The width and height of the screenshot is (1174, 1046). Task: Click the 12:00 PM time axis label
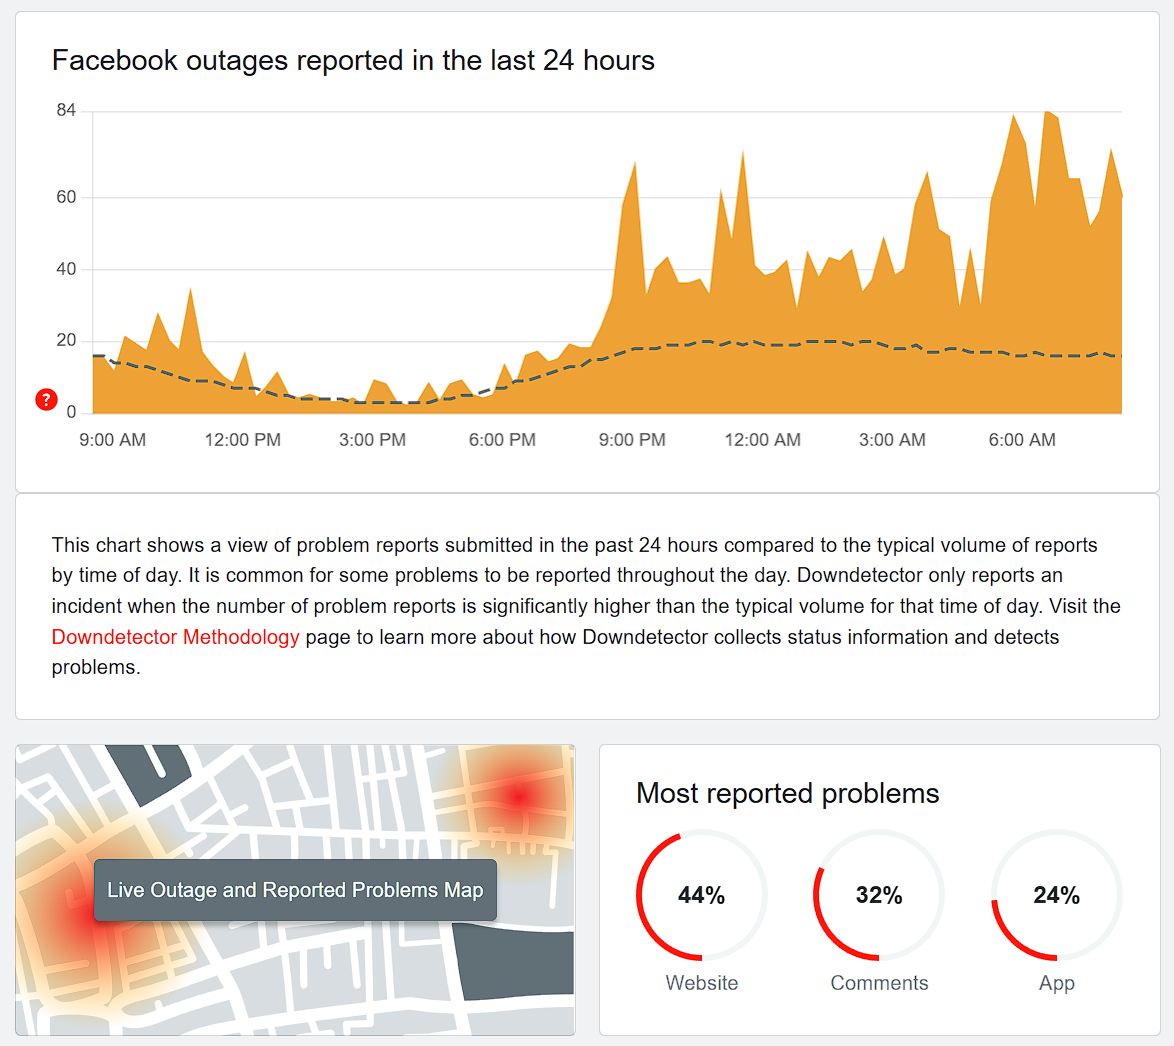coord(242,440)
